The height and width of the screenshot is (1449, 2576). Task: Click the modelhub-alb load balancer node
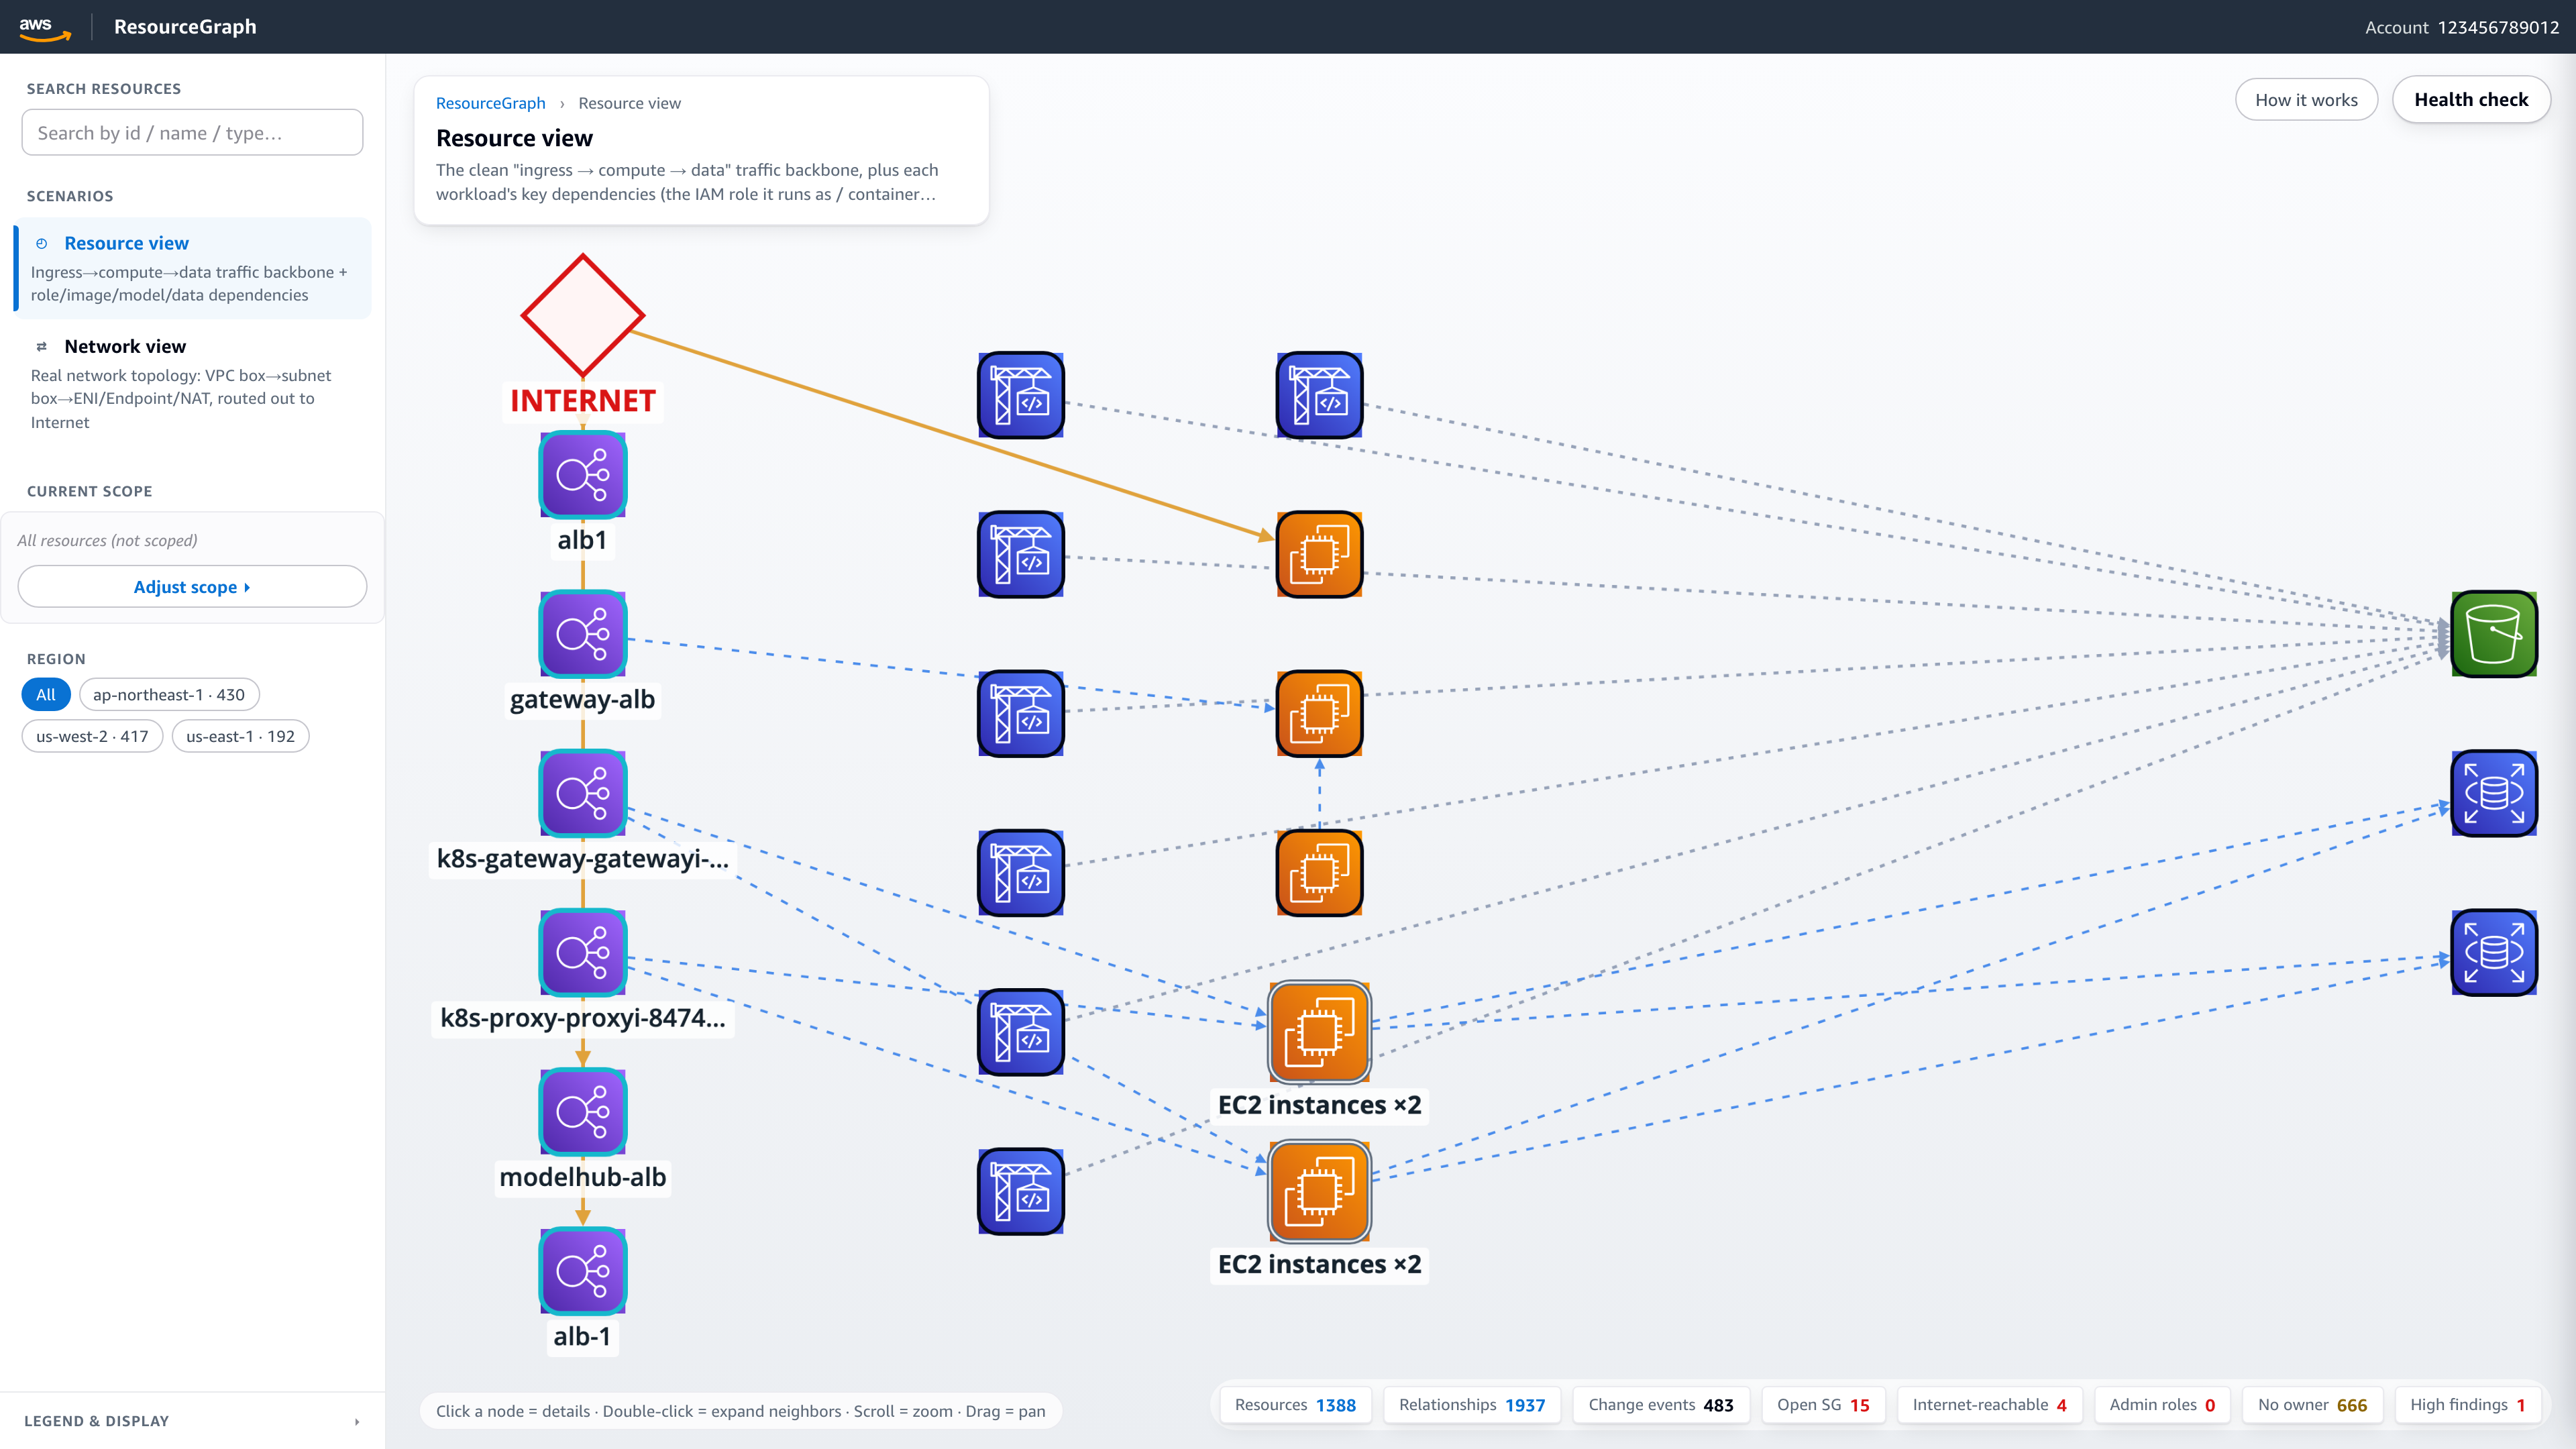tap(583, 1112)
